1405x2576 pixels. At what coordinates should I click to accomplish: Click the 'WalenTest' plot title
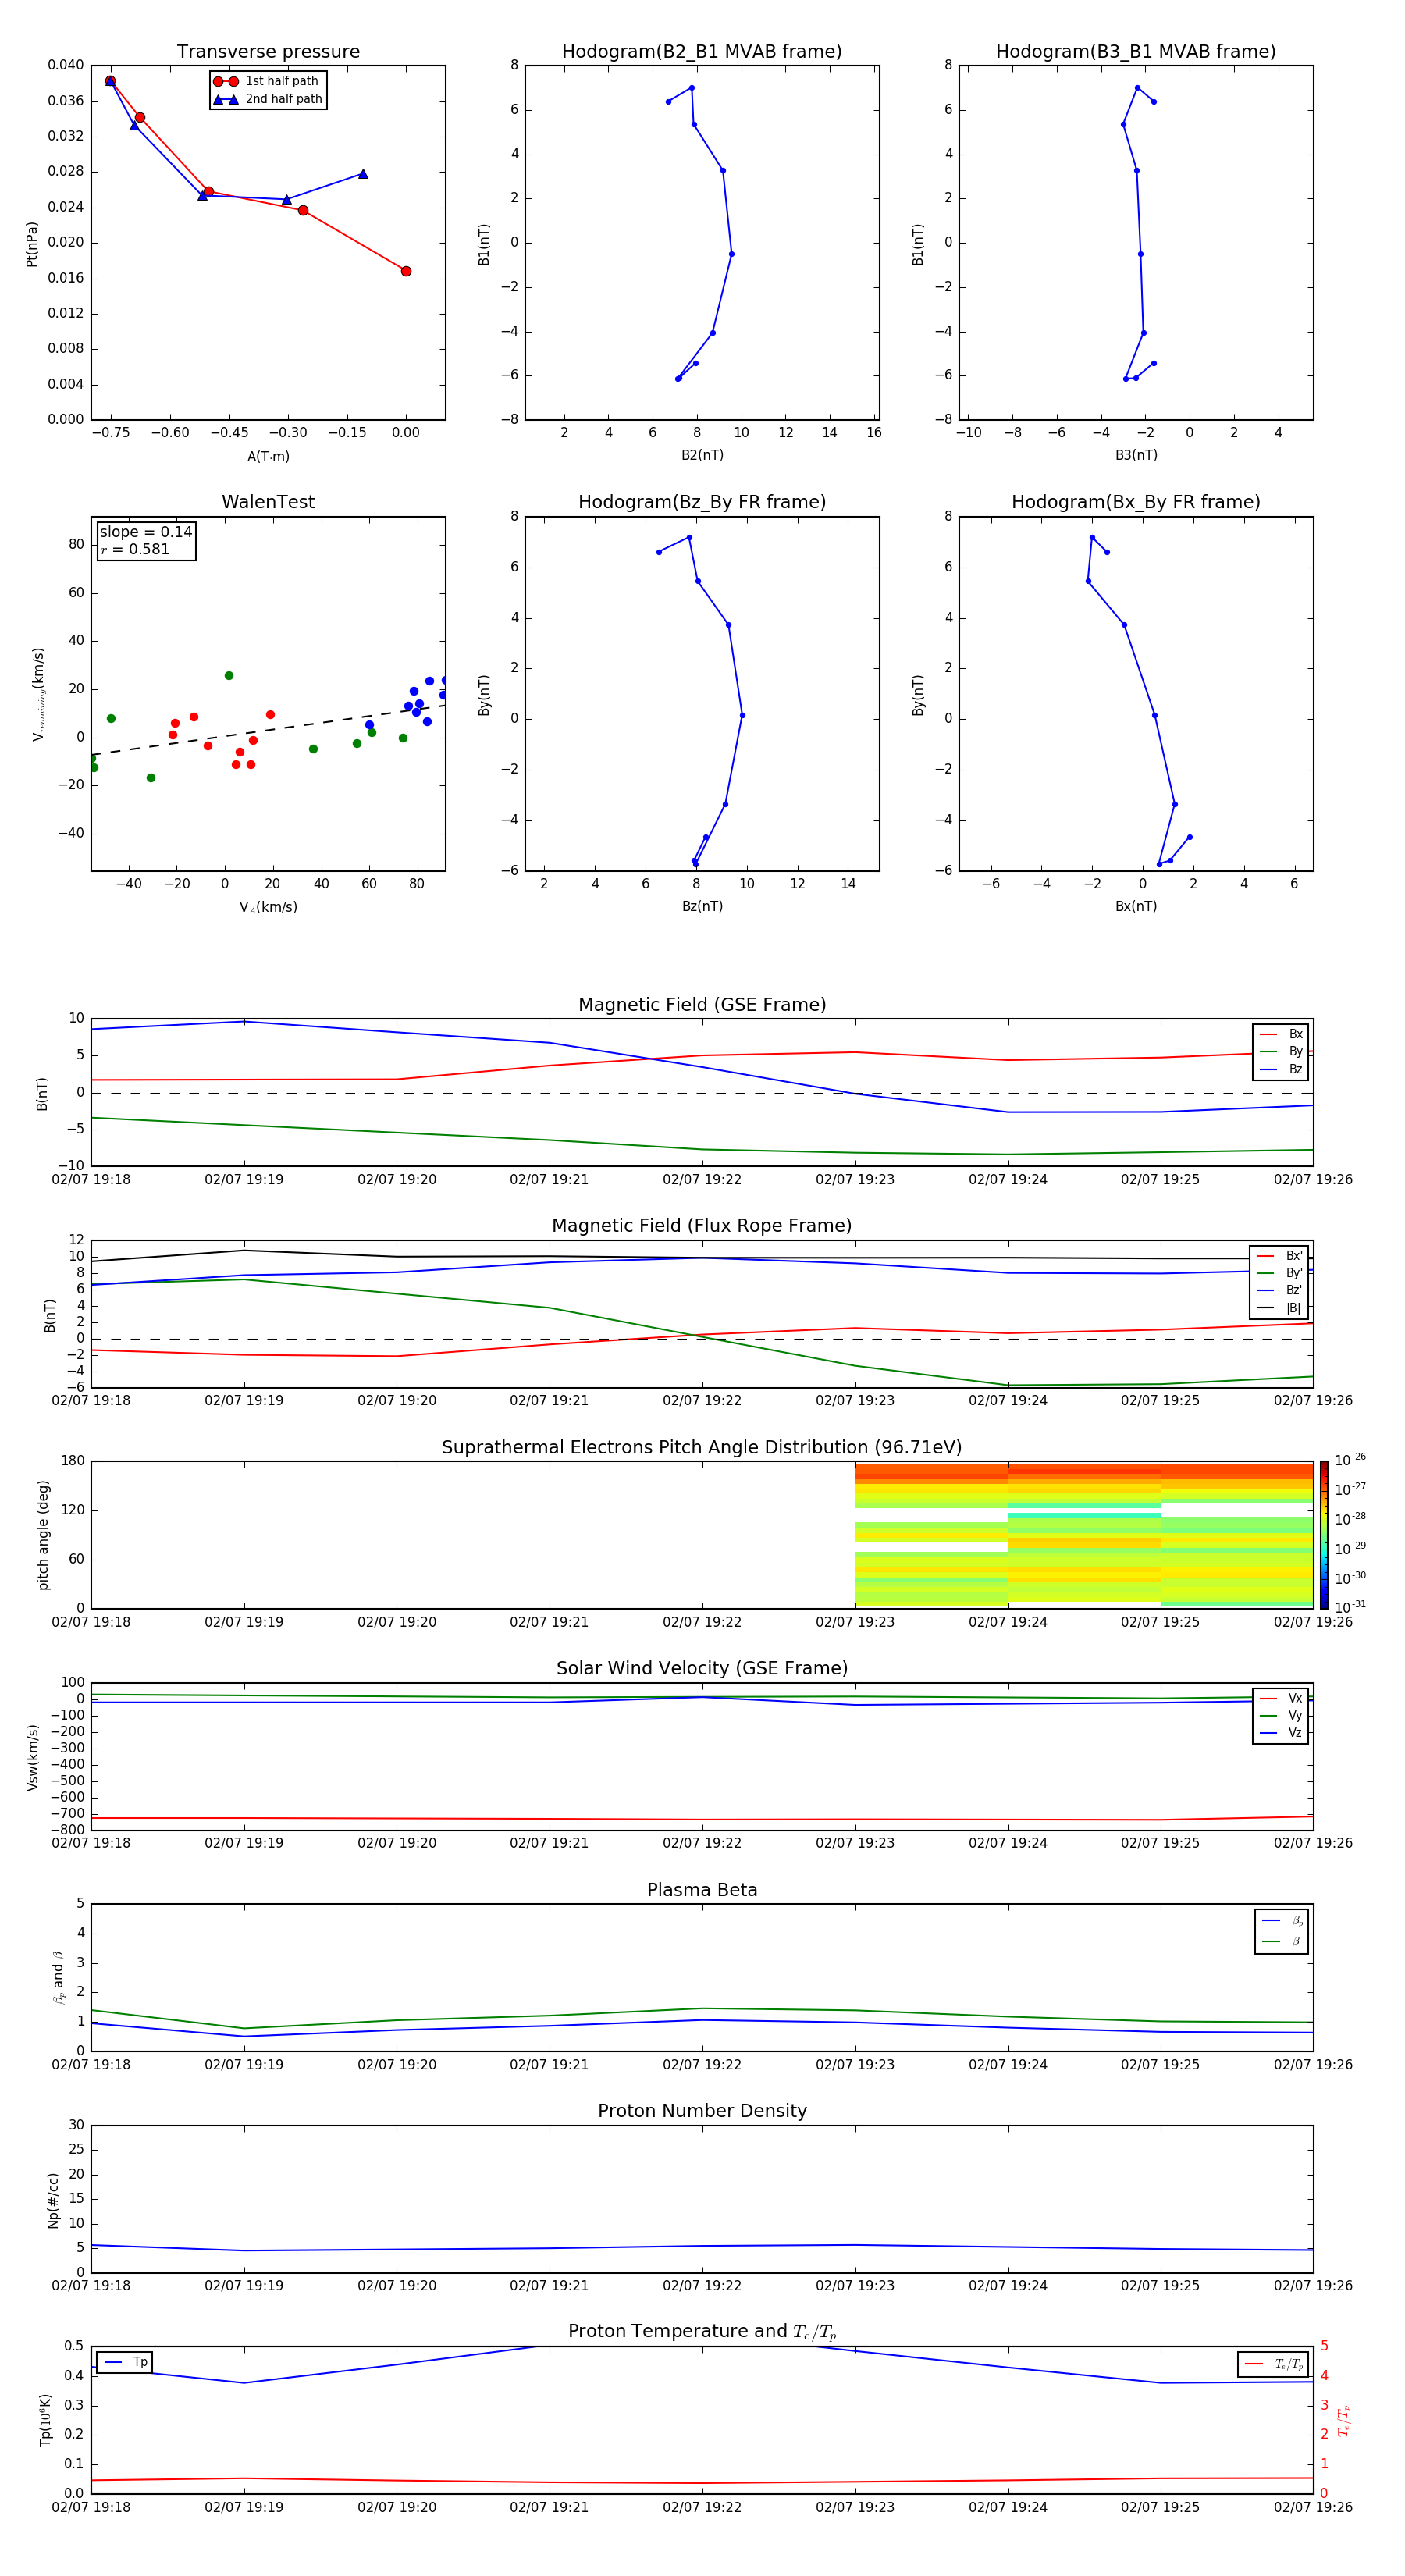pos(268,502)
